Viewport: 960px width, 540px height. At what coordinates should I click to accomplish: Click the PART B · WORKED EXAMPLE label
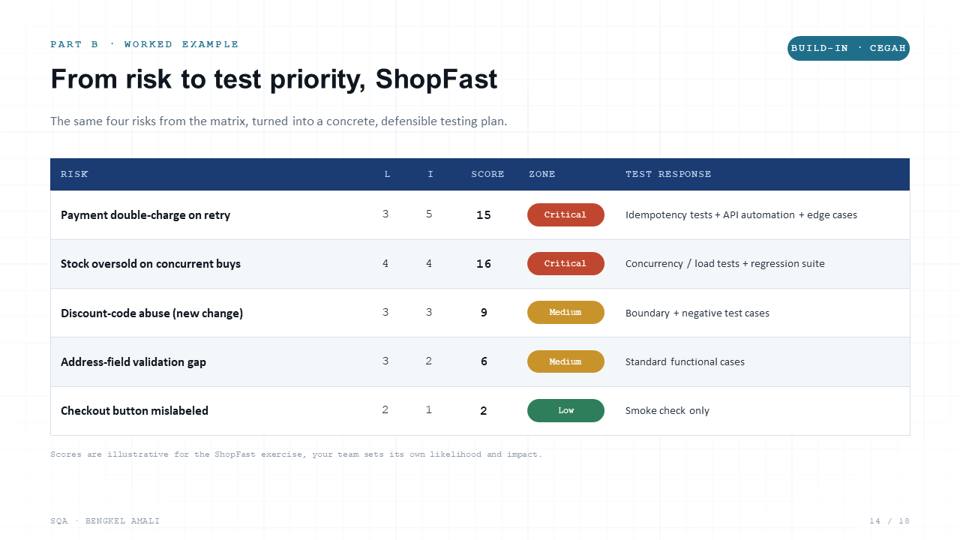[144, 44]
